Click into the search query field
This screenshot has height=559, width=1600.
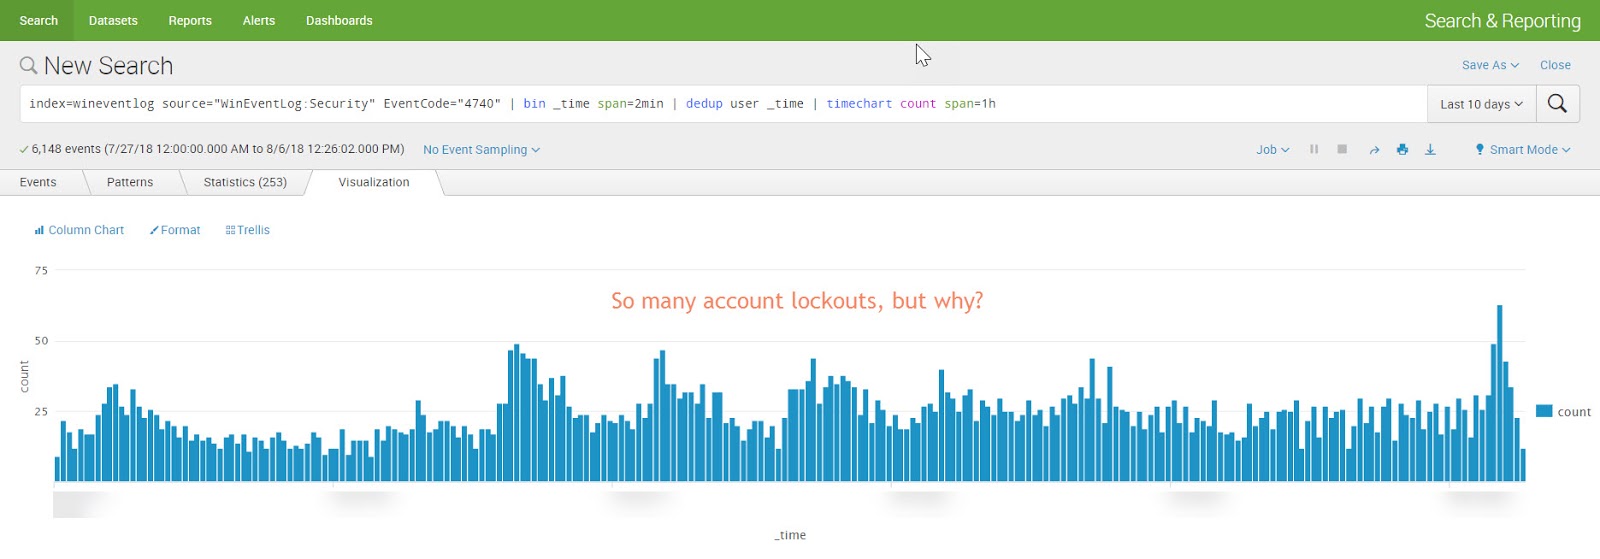[723, 104]
